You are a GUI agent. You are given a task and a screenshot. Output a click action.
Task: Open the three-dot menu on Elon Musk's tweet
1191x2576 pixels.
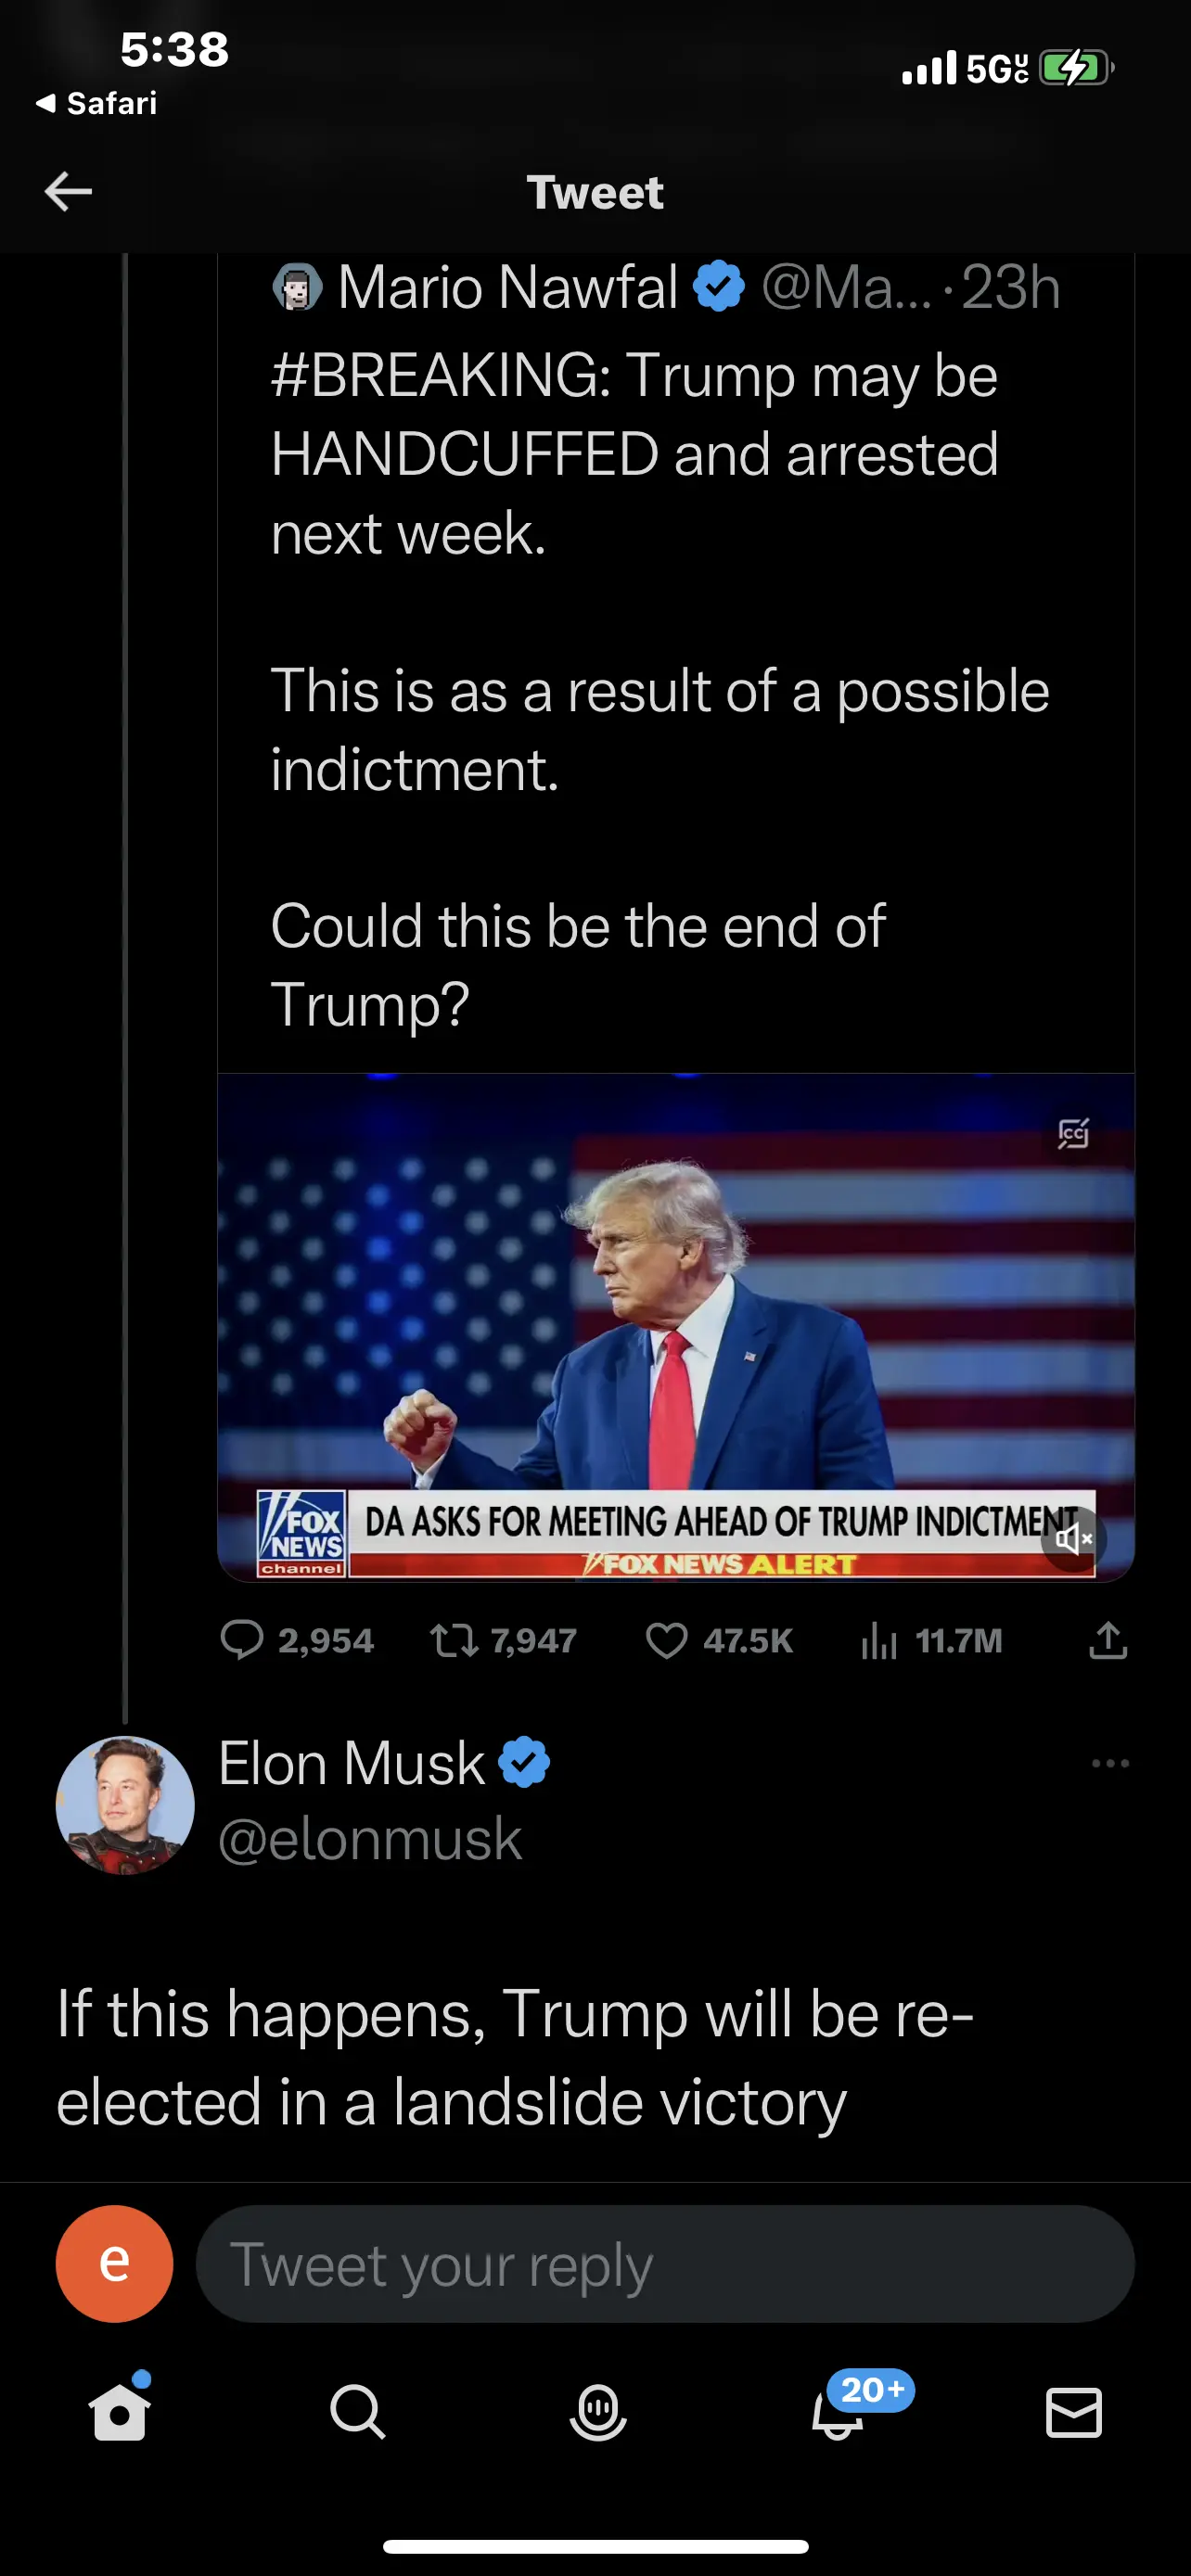point(1110,1763)
